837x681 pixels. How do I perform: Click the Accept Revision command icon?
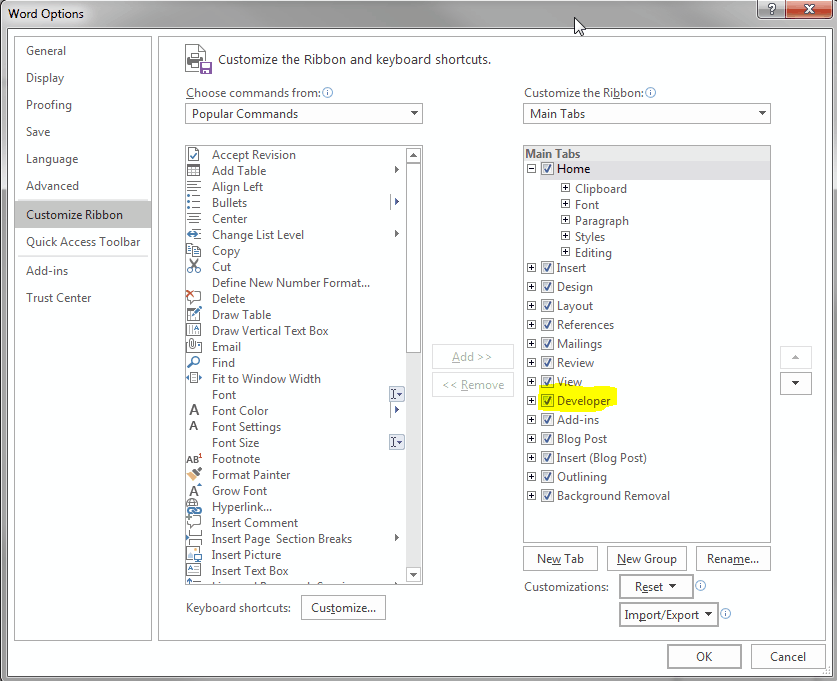coord(194,155)
